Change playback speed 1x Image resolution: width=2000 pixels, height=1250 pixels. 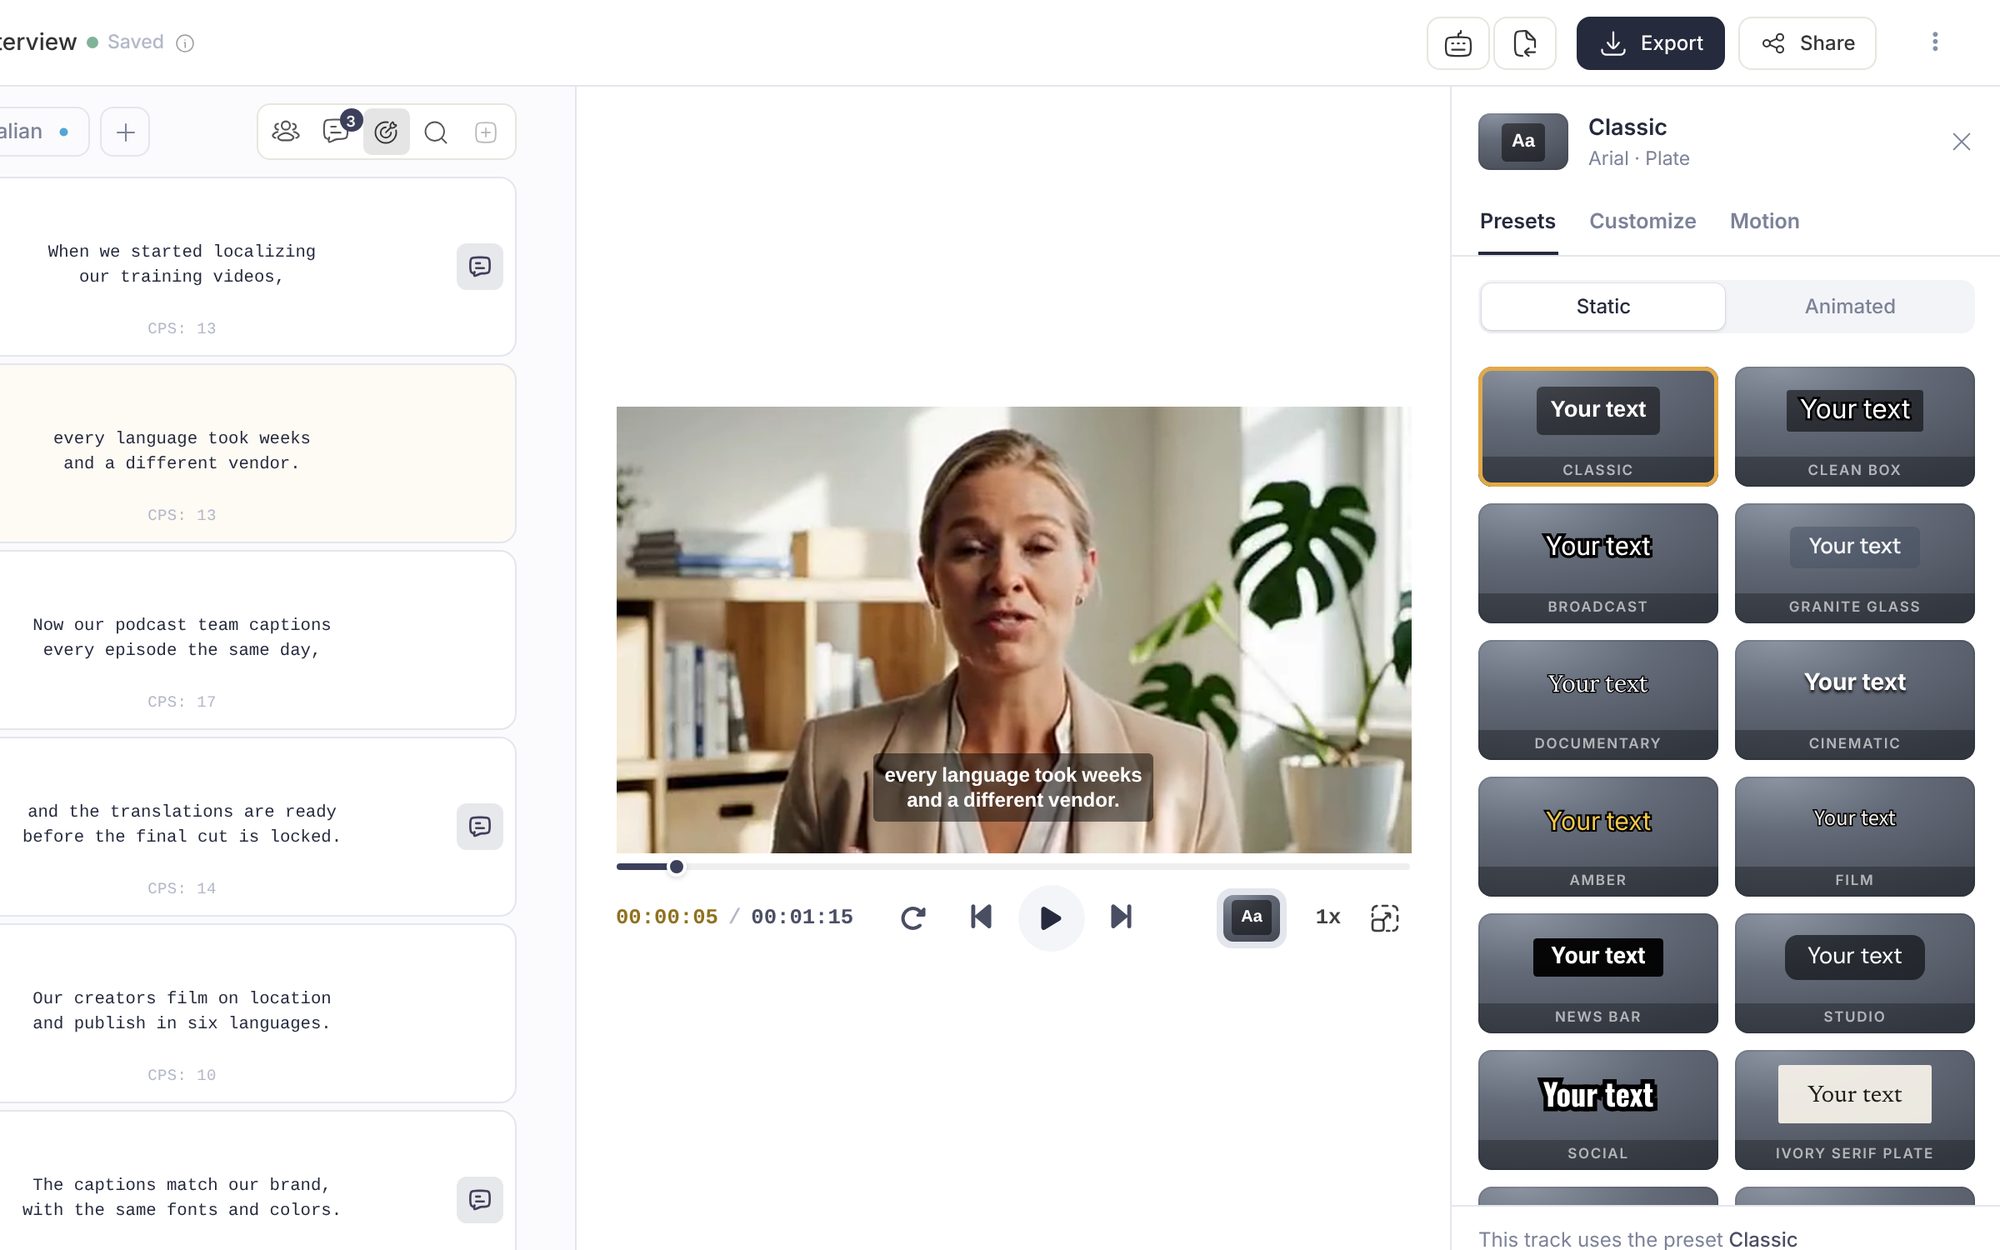[x=1328, y=917]
